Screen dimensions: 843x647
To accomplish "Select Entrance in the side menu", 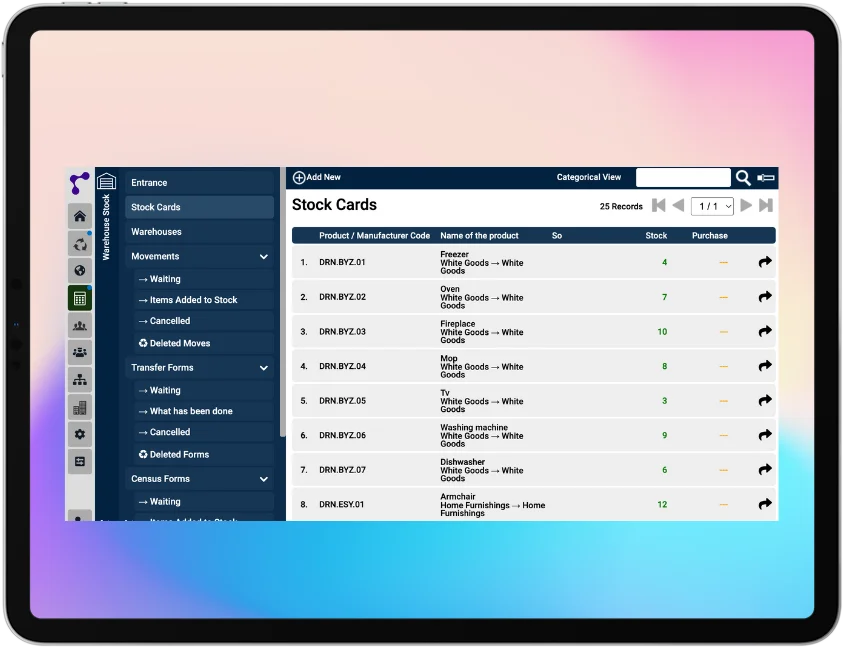I will pyautogui.click(x=149, y=183).
